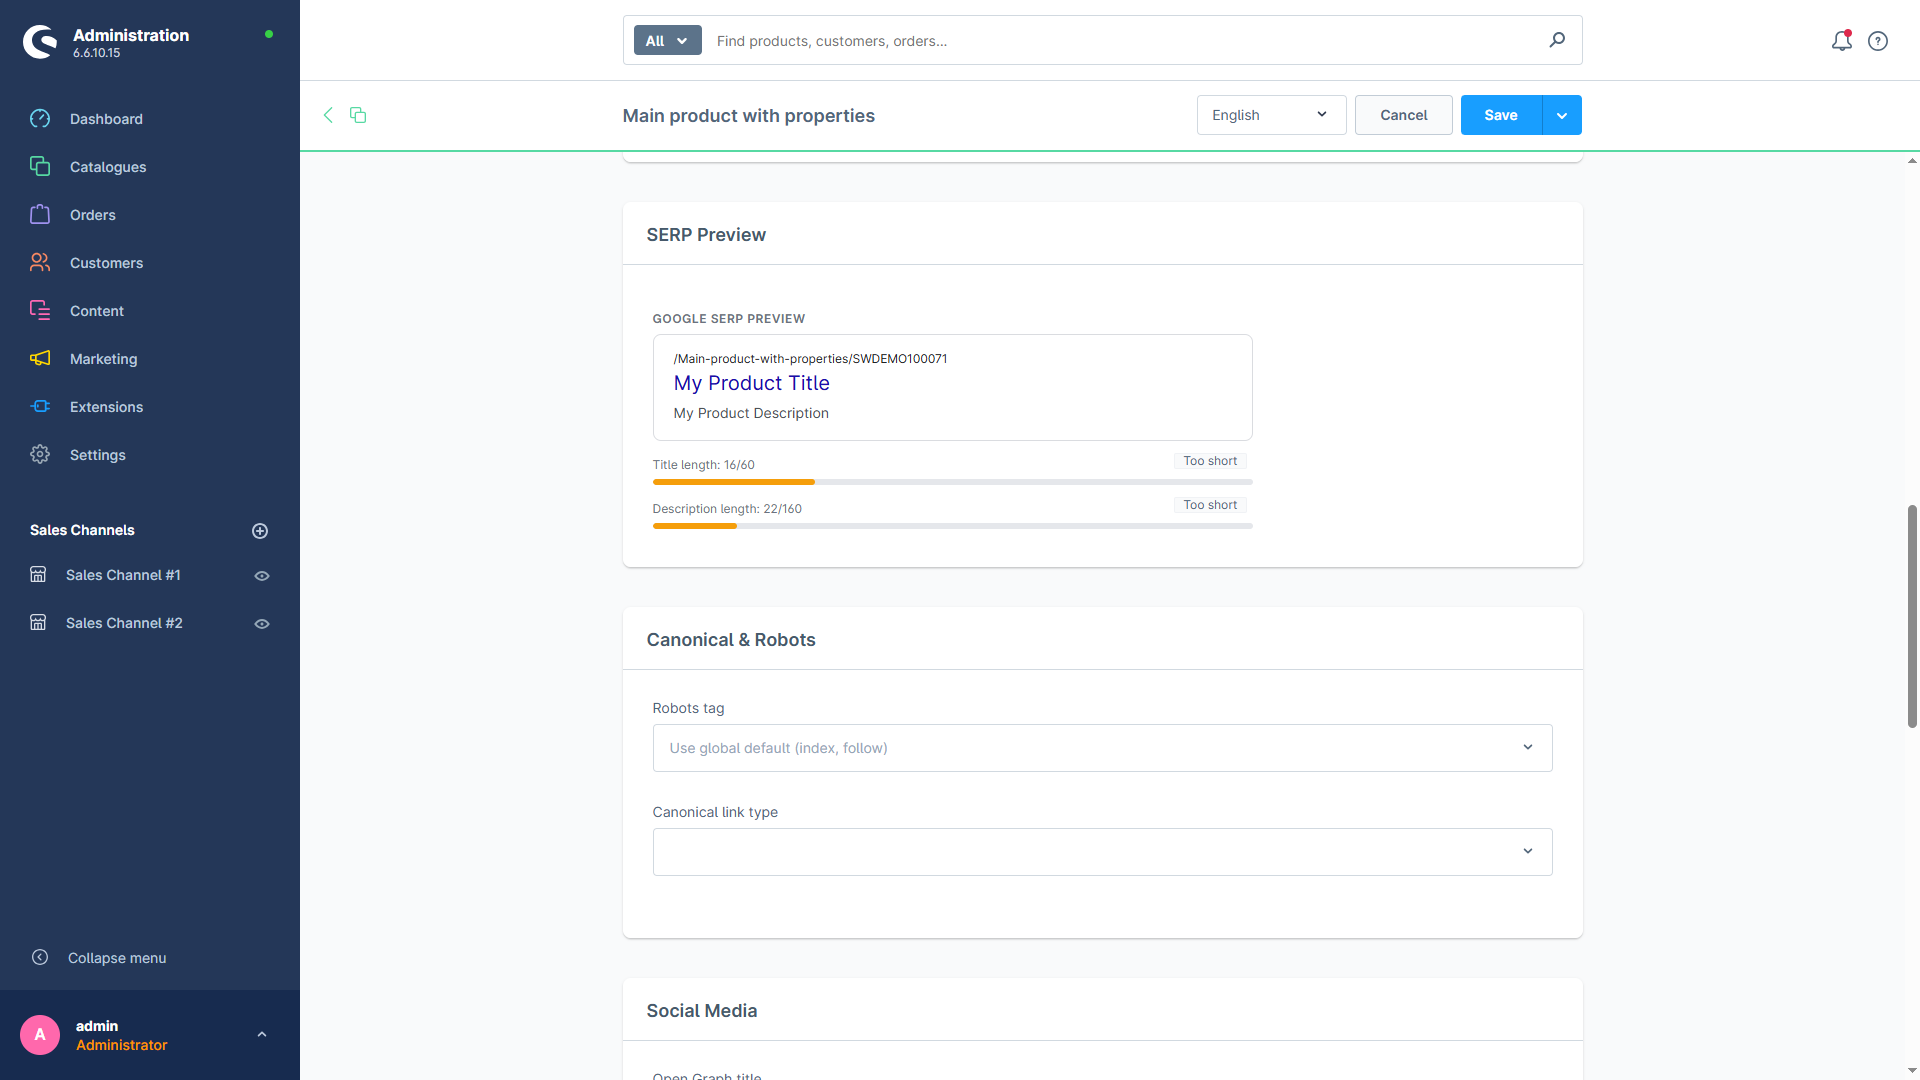1920x1080 pixels.
Task: Cancel editing the product
Action: 1403,115
